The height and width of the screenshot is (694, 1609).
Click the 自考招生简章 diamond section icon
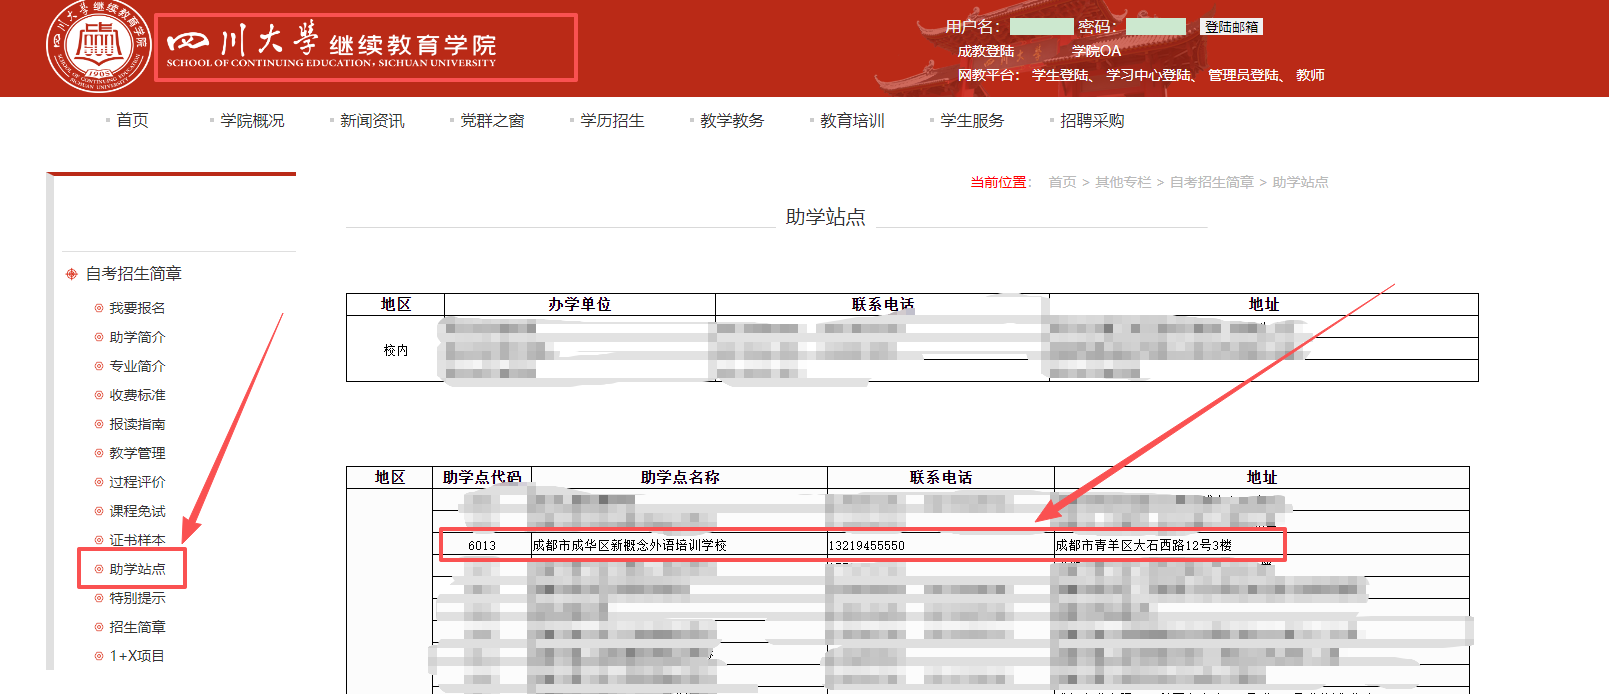click(x=71, y=274)
